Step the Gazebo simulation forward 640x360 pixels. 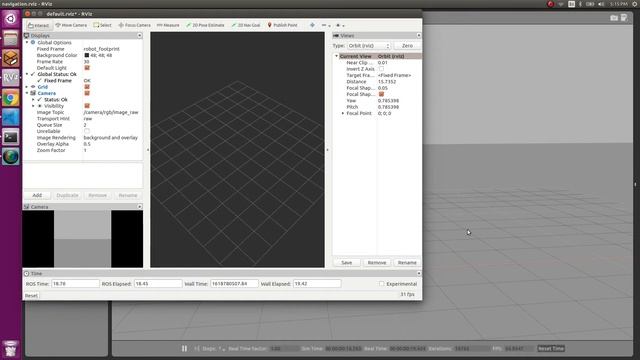[197, 349]
